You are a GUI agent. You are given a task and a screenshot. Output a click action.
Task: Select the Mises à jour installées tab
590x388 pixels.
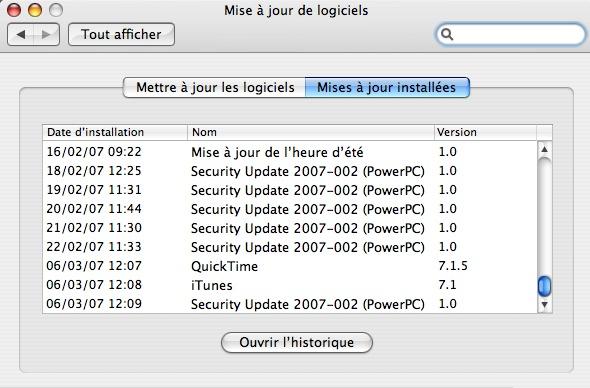click(387, 87)
